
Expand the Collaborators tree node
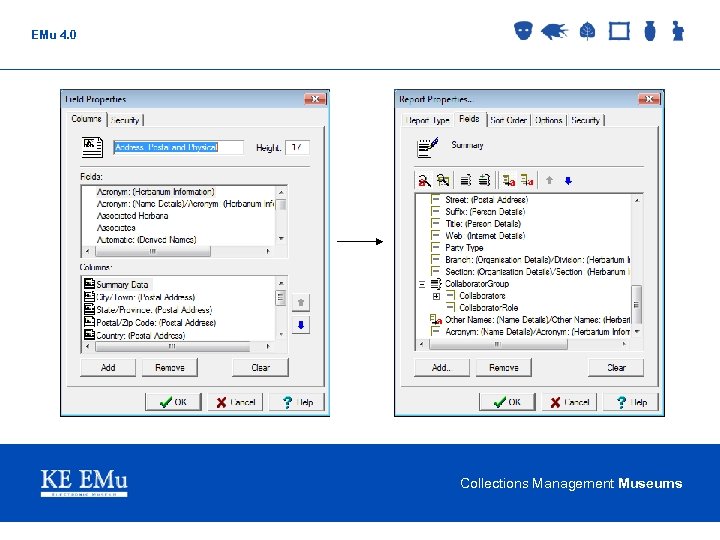(x=436, y=296)
